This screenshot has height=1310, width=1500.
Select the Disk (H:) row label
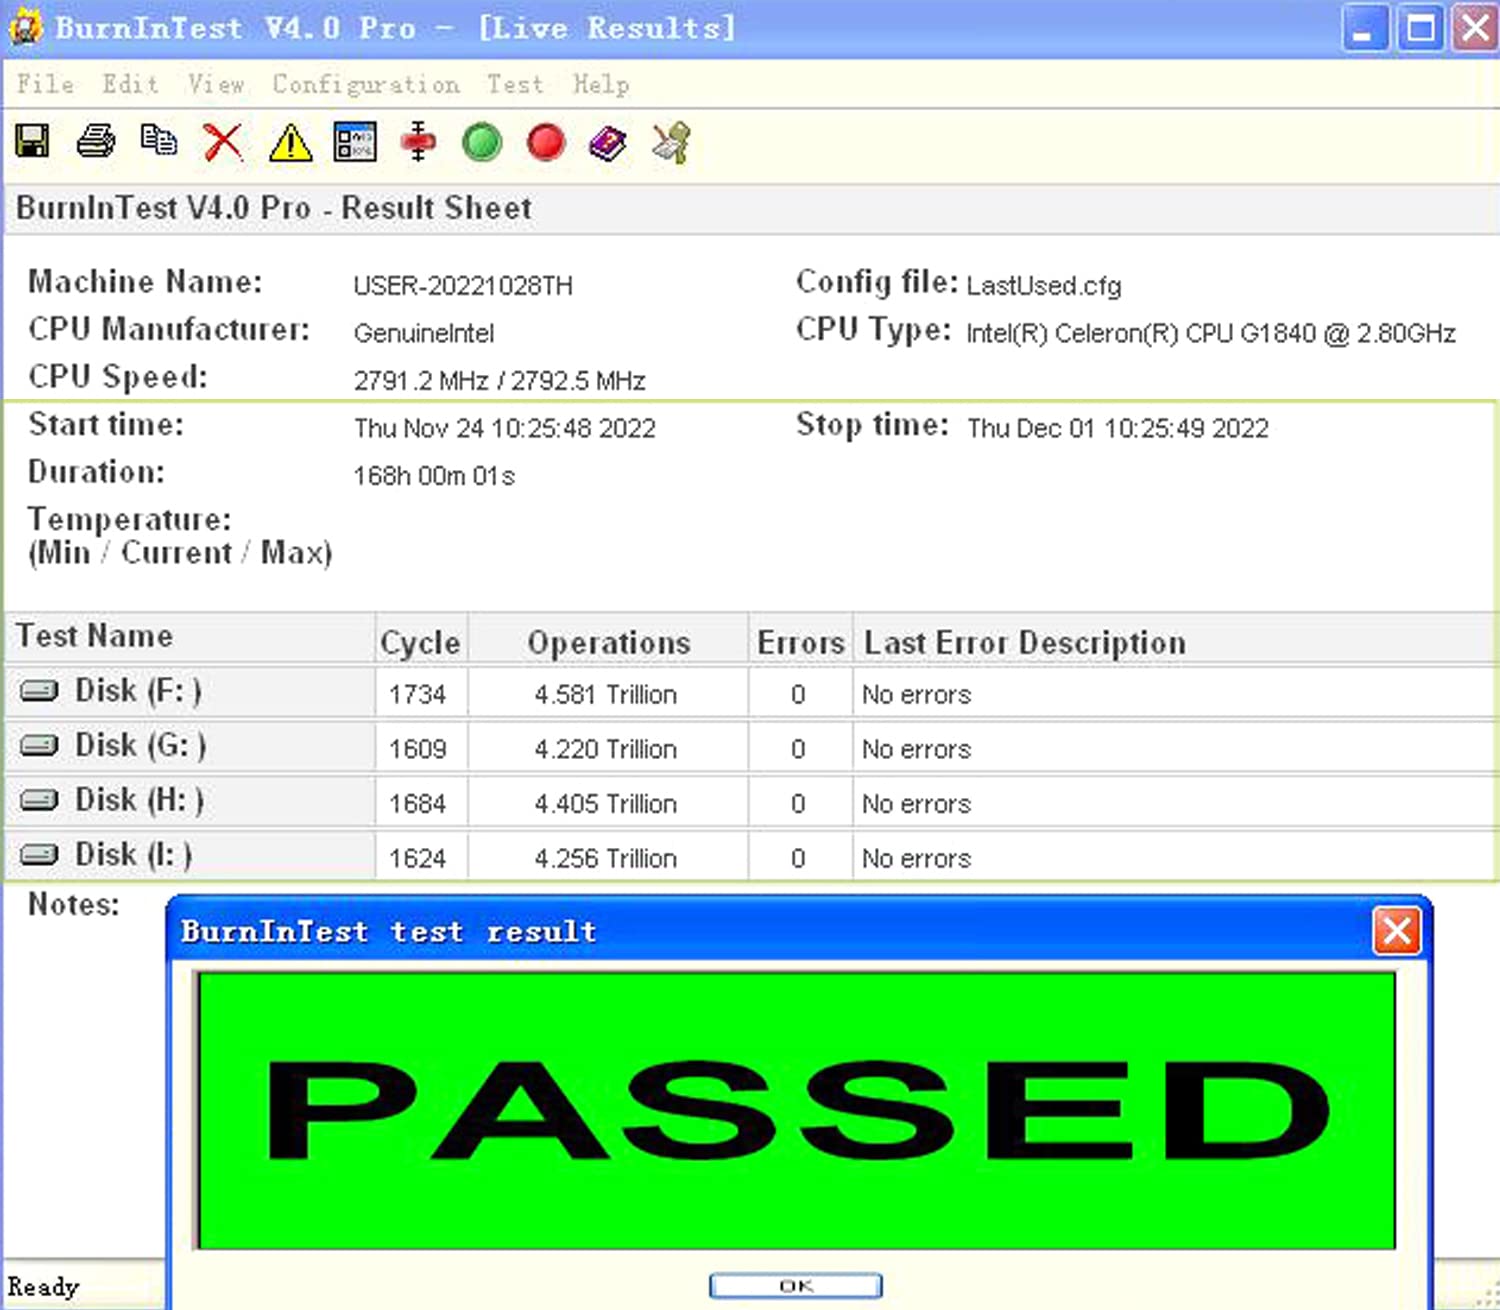click(139, 800)
